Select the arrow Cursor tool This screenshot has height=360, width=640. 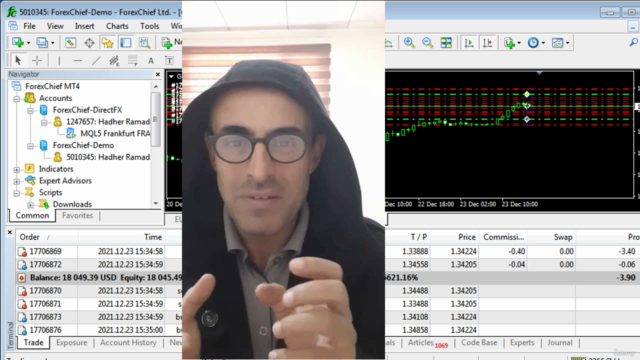(x=18, y=61)
